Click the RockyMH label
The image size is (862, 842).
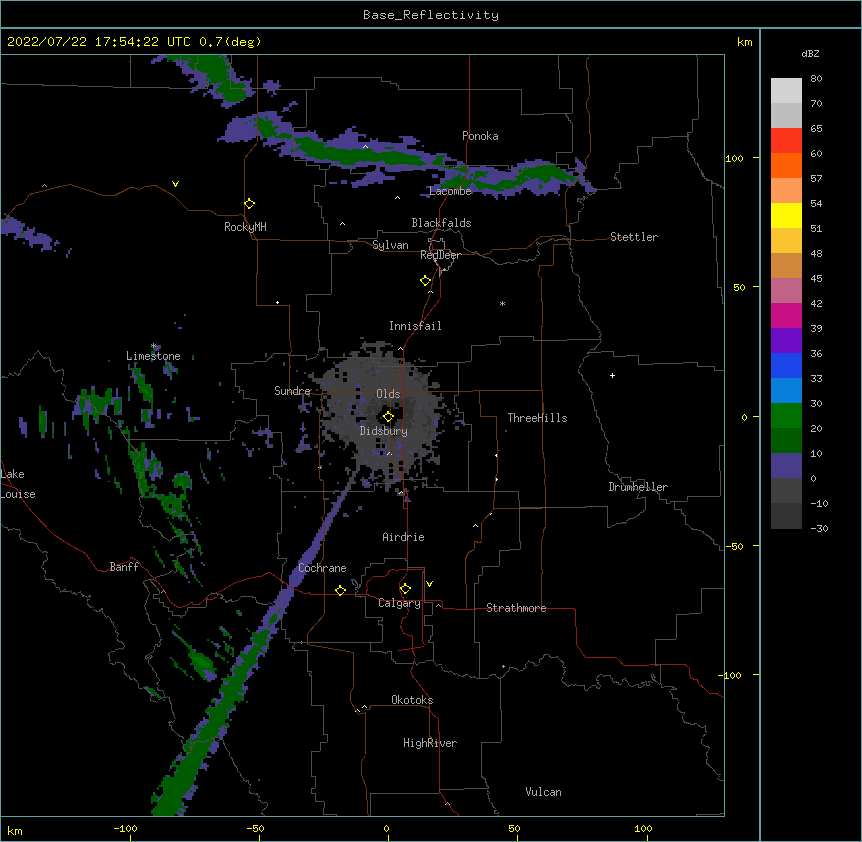pyautogui.click(x=245, y=227)
